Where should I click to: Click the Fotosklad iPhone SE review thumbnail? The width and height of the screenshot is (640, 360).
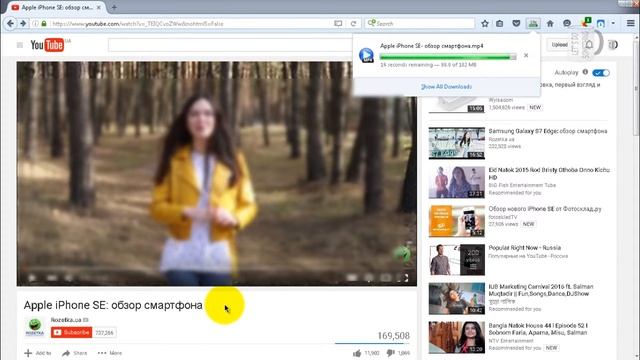point(456,221)
